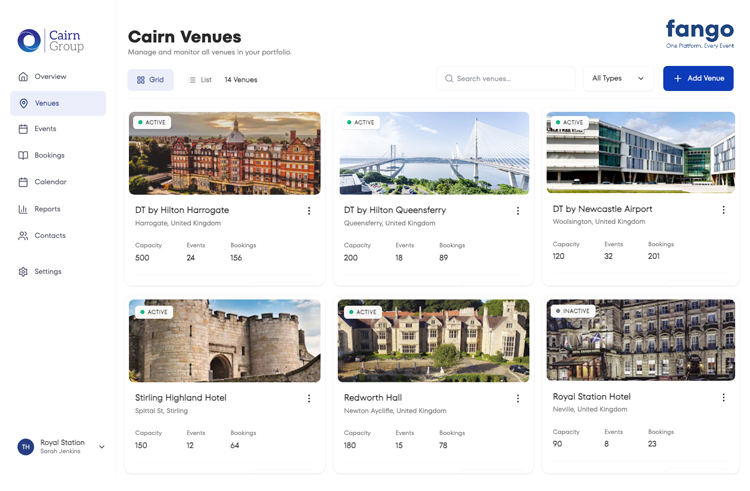750x491 pixels.
Task: Open the Royal Station Hotel title
Action: point(591,396)
